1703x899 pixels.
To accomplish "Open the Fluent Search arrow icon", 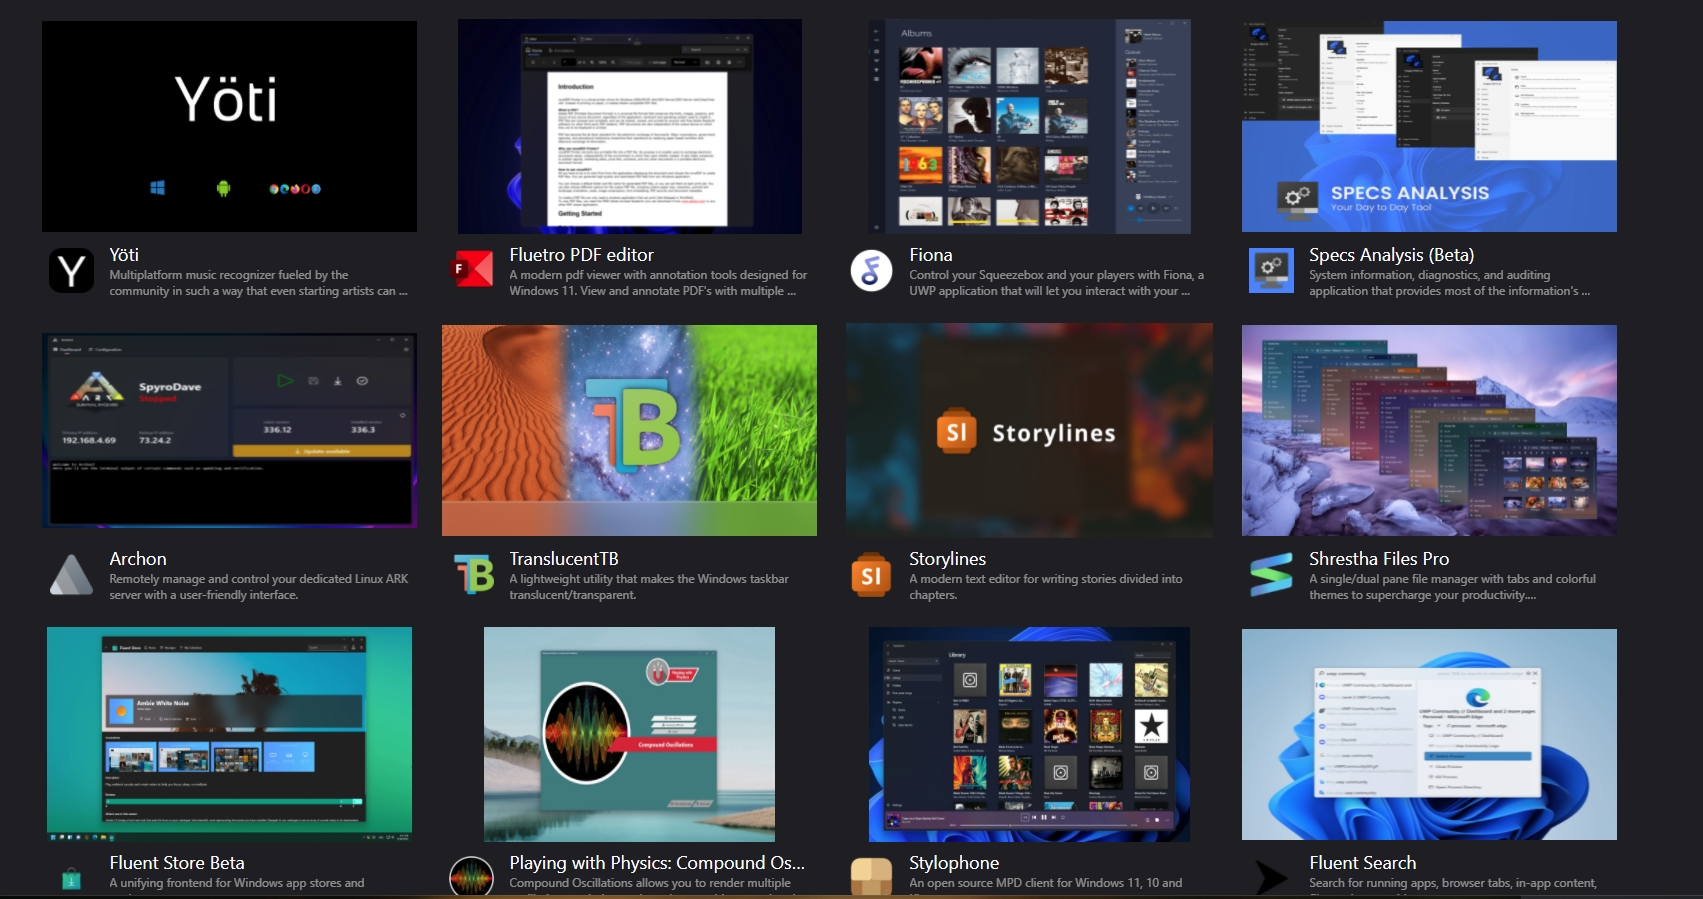I will click(1271, 878).
